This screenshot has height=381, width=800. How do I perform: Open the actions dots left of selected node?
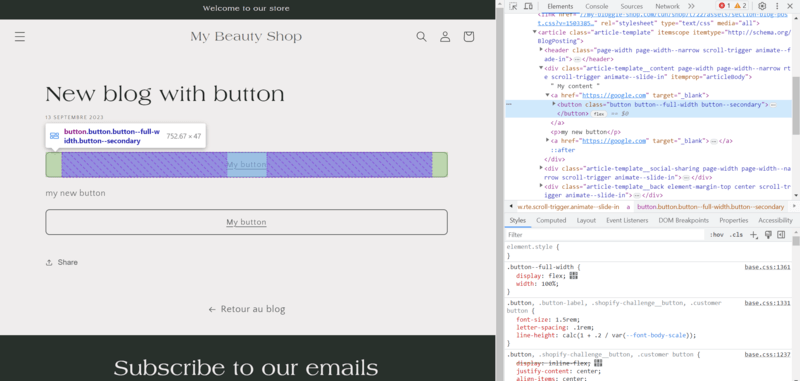(509, 105)
